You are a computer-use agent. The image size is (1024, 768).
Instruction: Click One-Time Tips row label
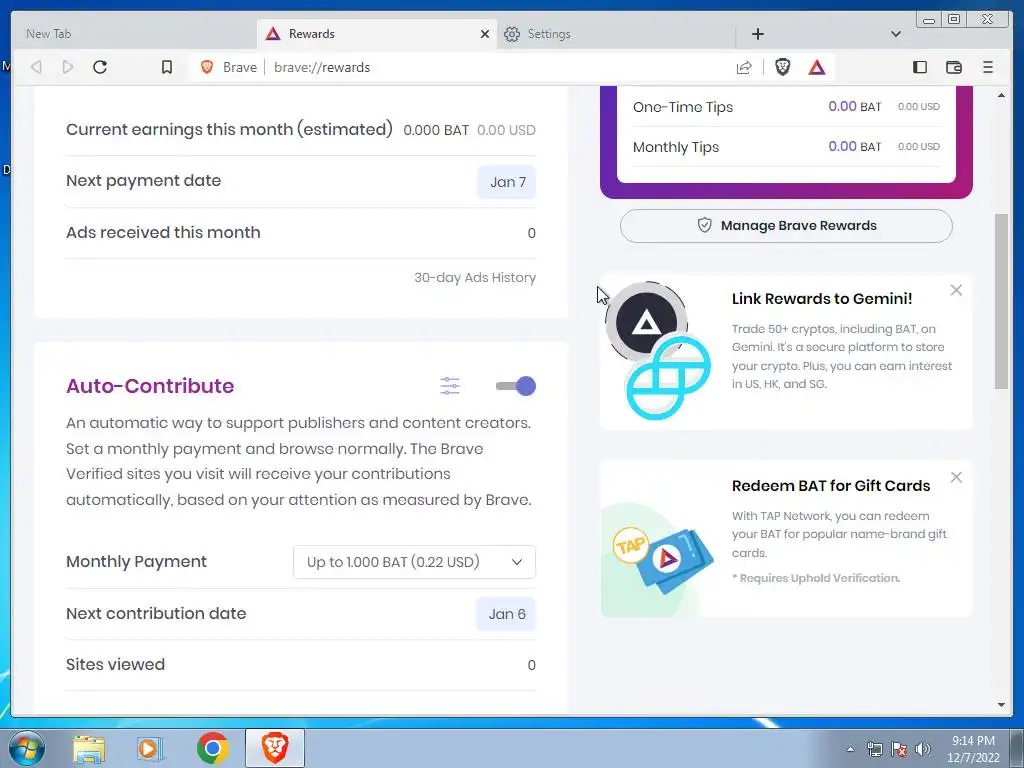(682, 107)
